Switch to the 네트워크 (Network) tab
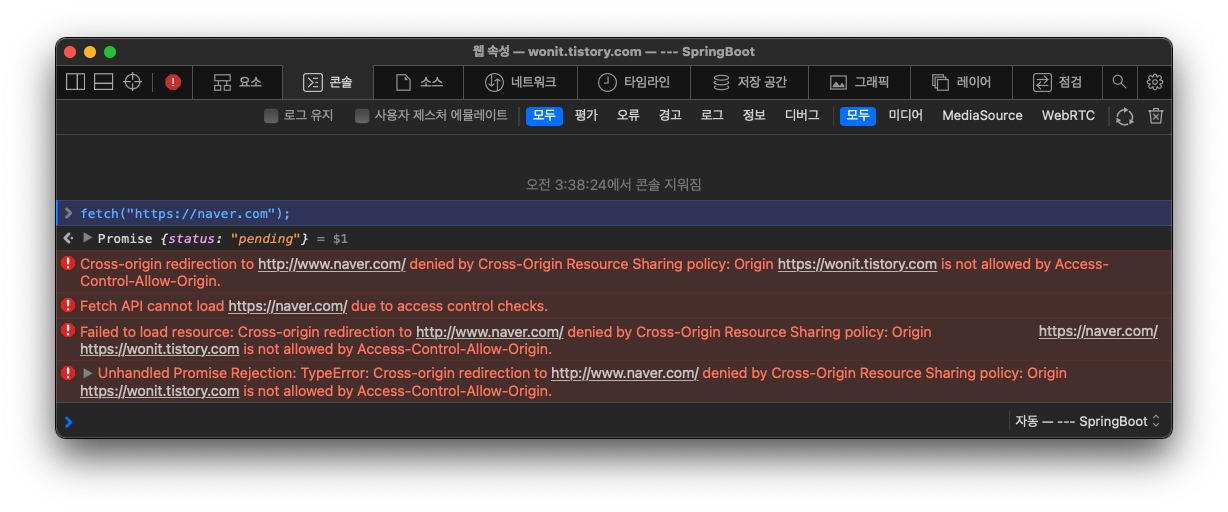The width and height of the screenshot is (1228, 512). tap(520, 82)
